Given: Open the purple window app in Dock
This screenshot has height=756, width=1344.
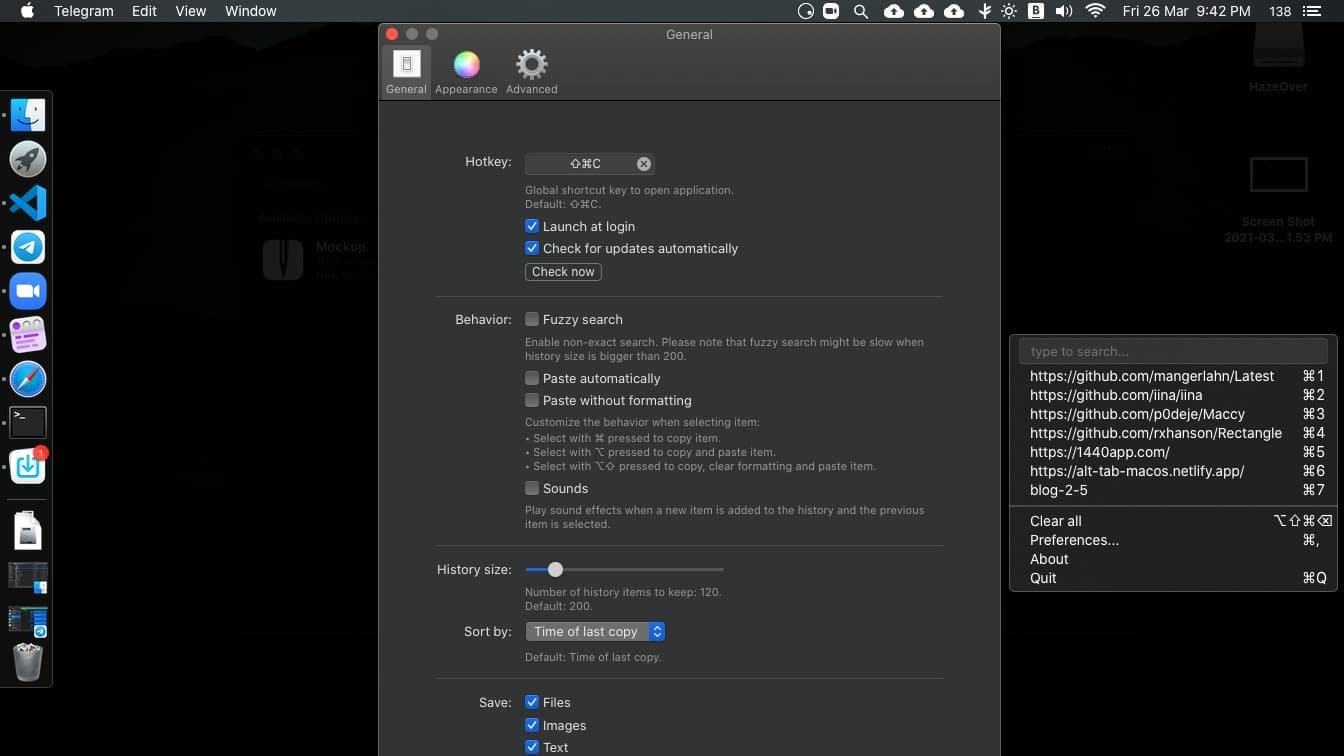Looking at the screenshot, I should (x=28, y=335).
